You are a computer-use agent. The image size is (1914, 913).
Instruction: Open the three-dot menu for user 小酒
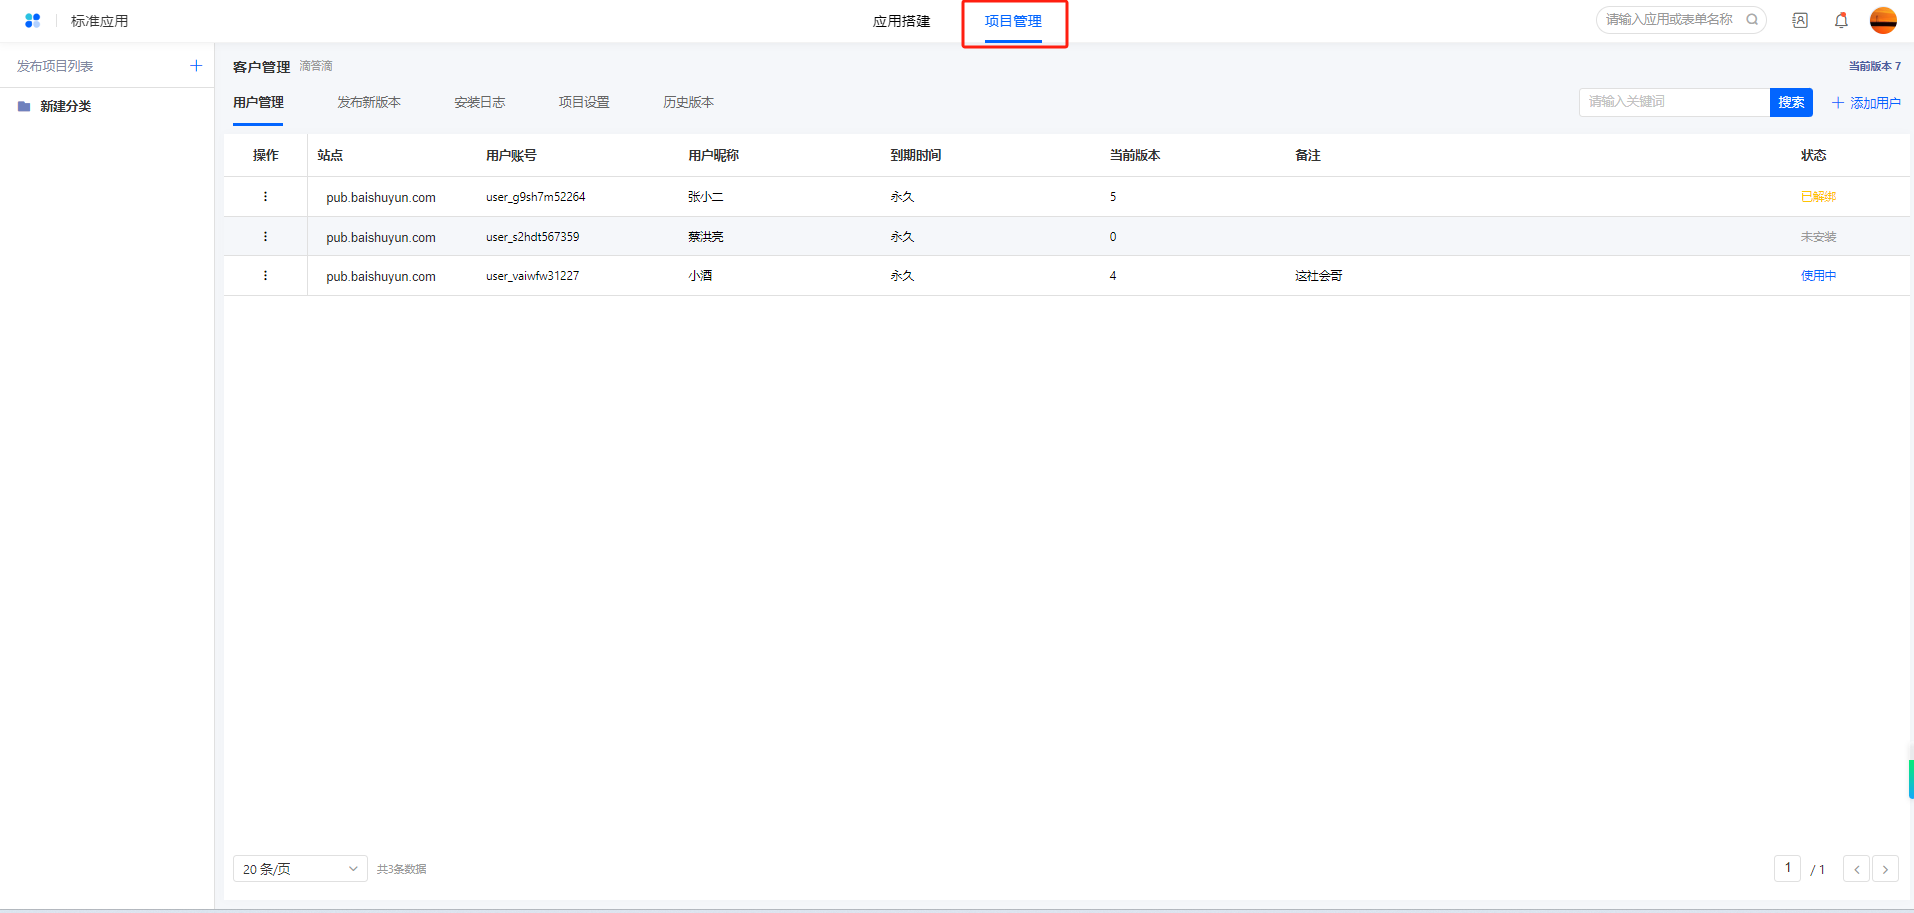265,276
